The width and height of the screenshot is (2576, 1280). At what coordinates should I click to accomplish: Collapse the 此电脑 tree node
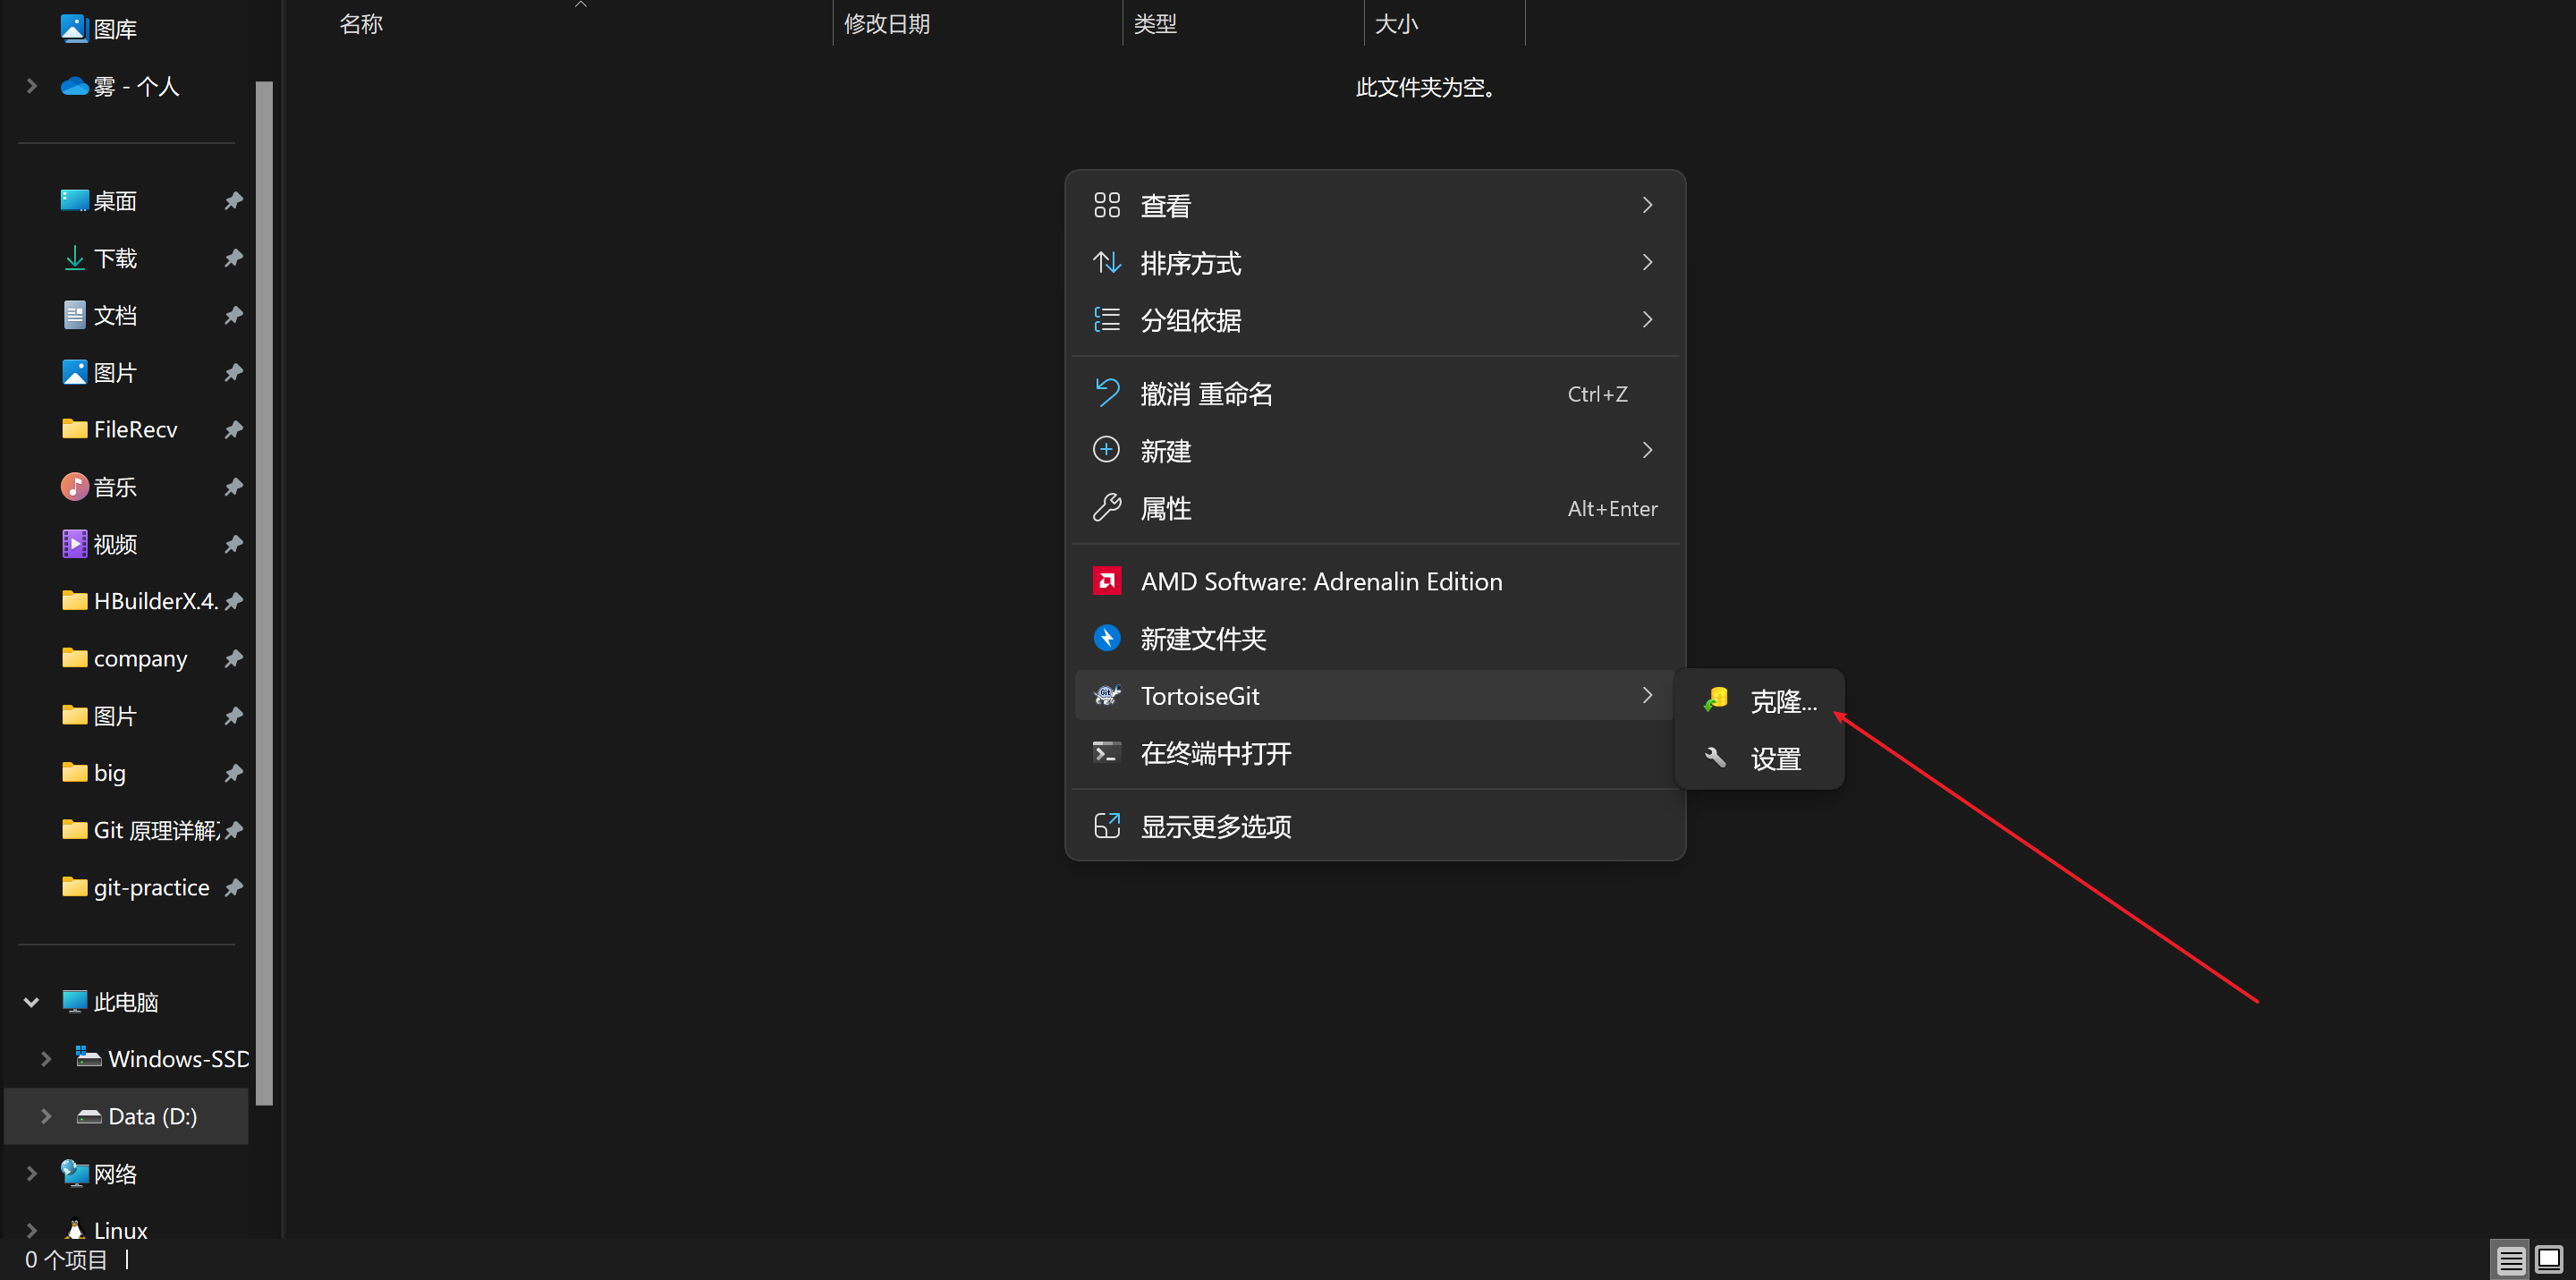click(31, 1002)
